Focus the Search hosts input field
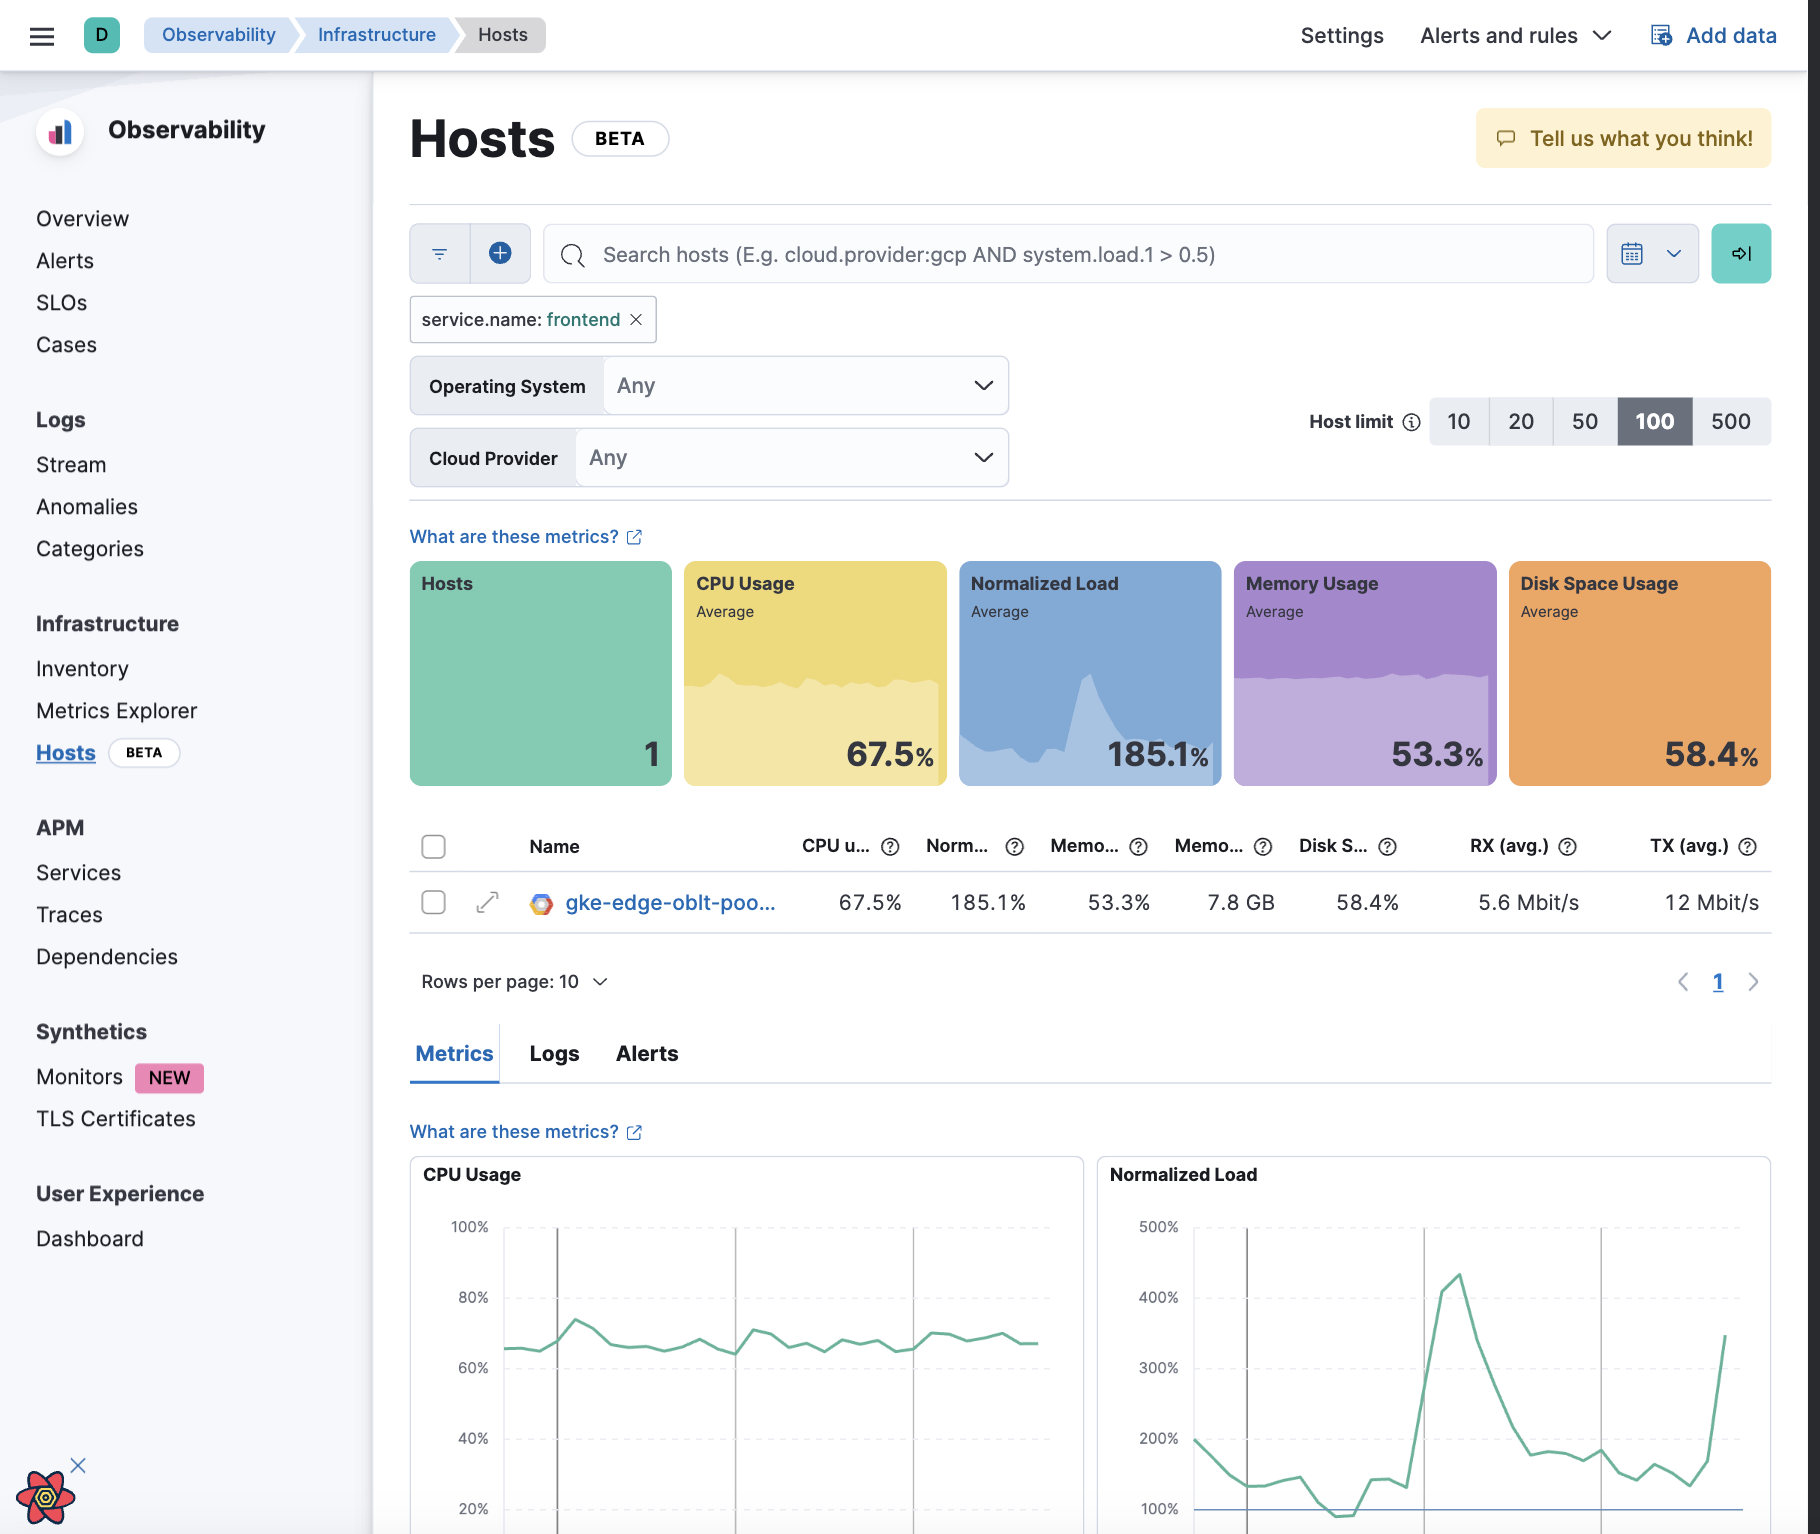The width and height of the screenshot is (1820, 1534). 1068,254
